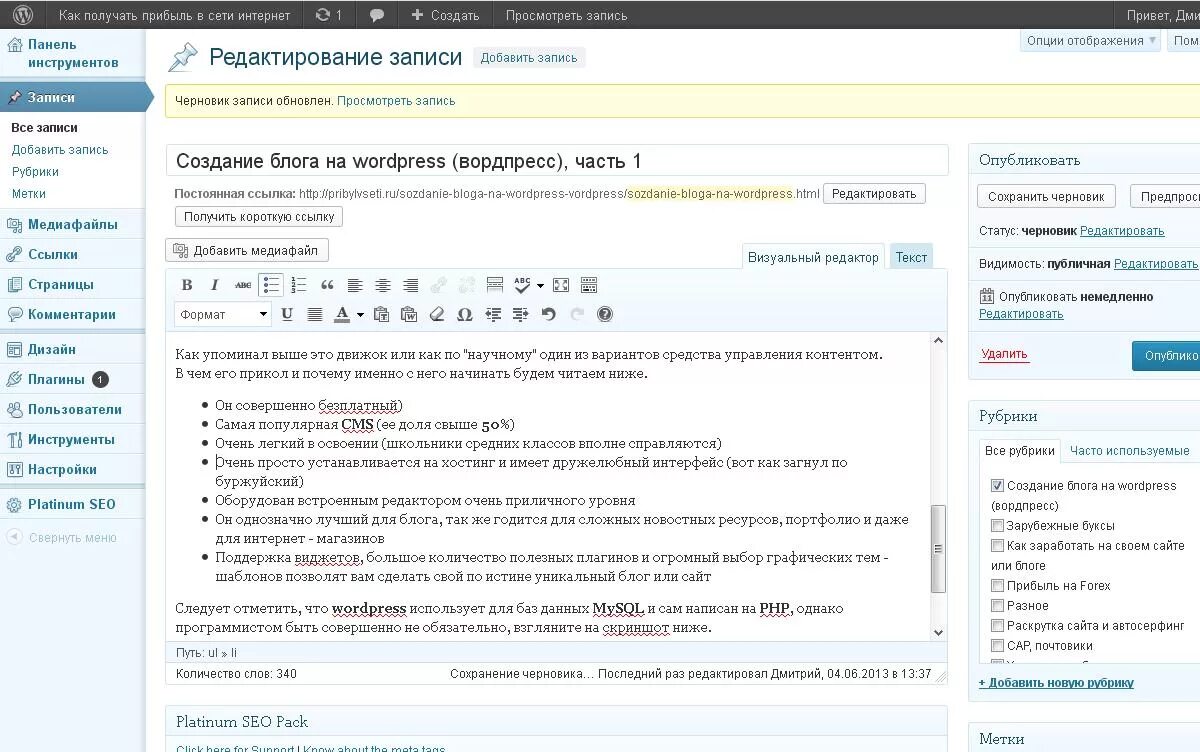
Task: Check 'Как заработать на своем сайте' category
Action: 997,545
